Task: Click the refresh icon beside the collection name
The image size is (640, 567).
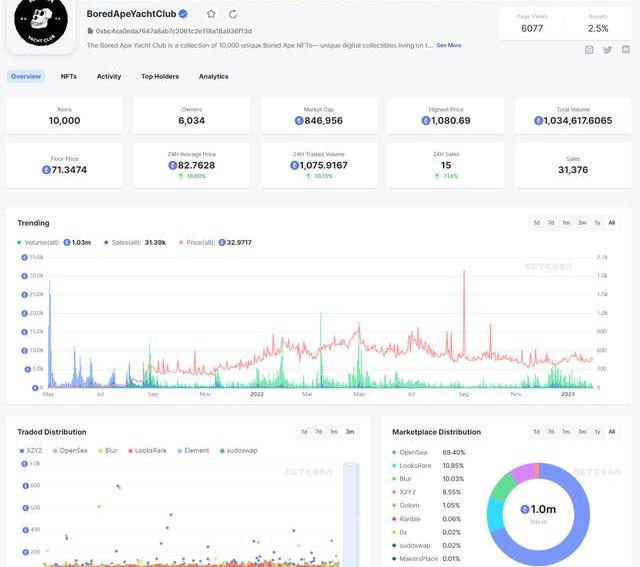Action: pos(233,14)
